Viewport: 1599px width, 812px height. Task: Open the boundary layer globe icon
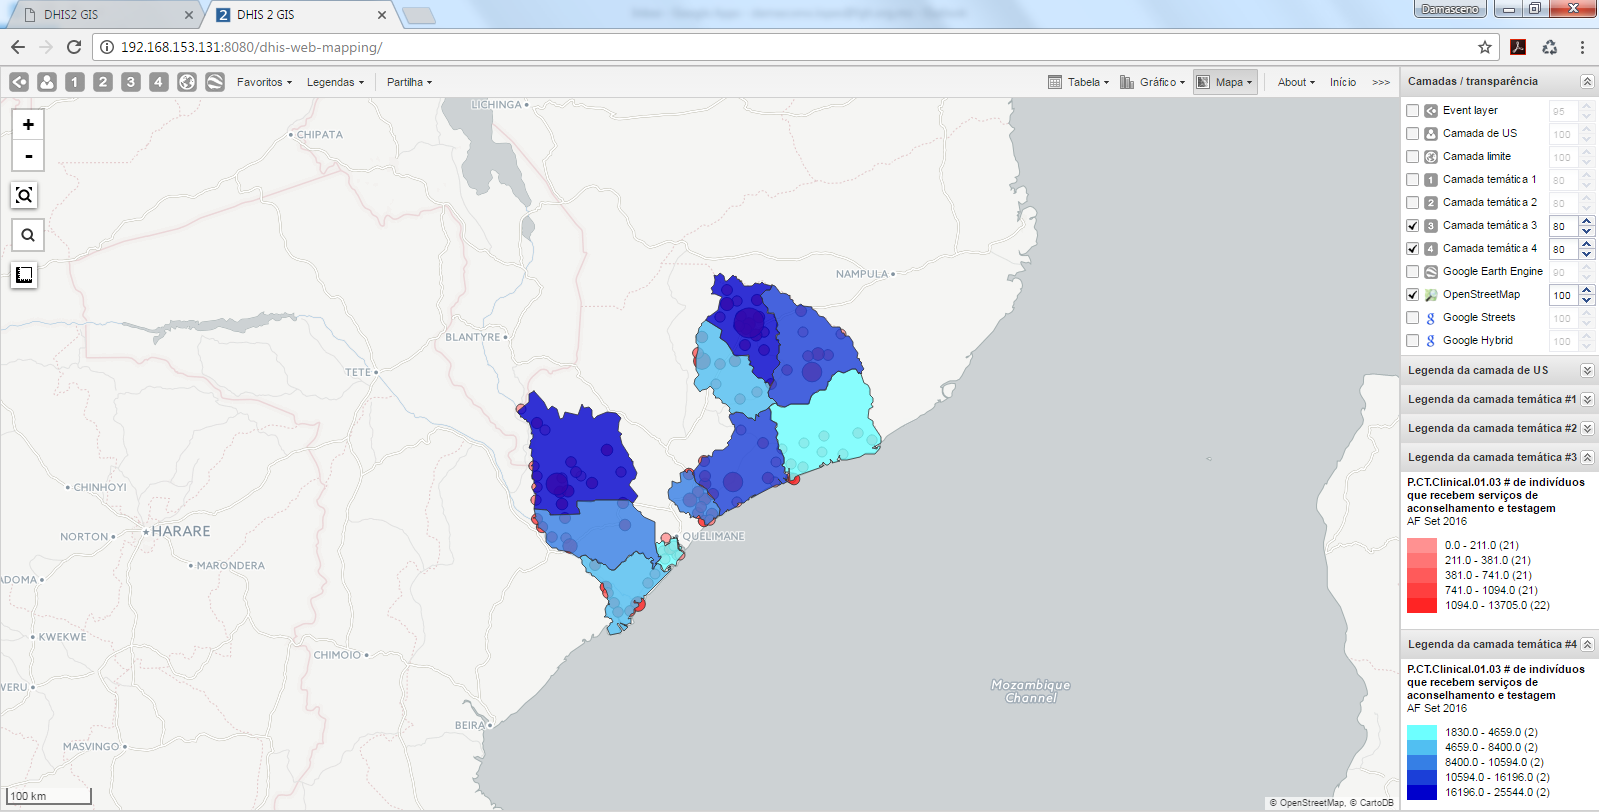point(187,82)
